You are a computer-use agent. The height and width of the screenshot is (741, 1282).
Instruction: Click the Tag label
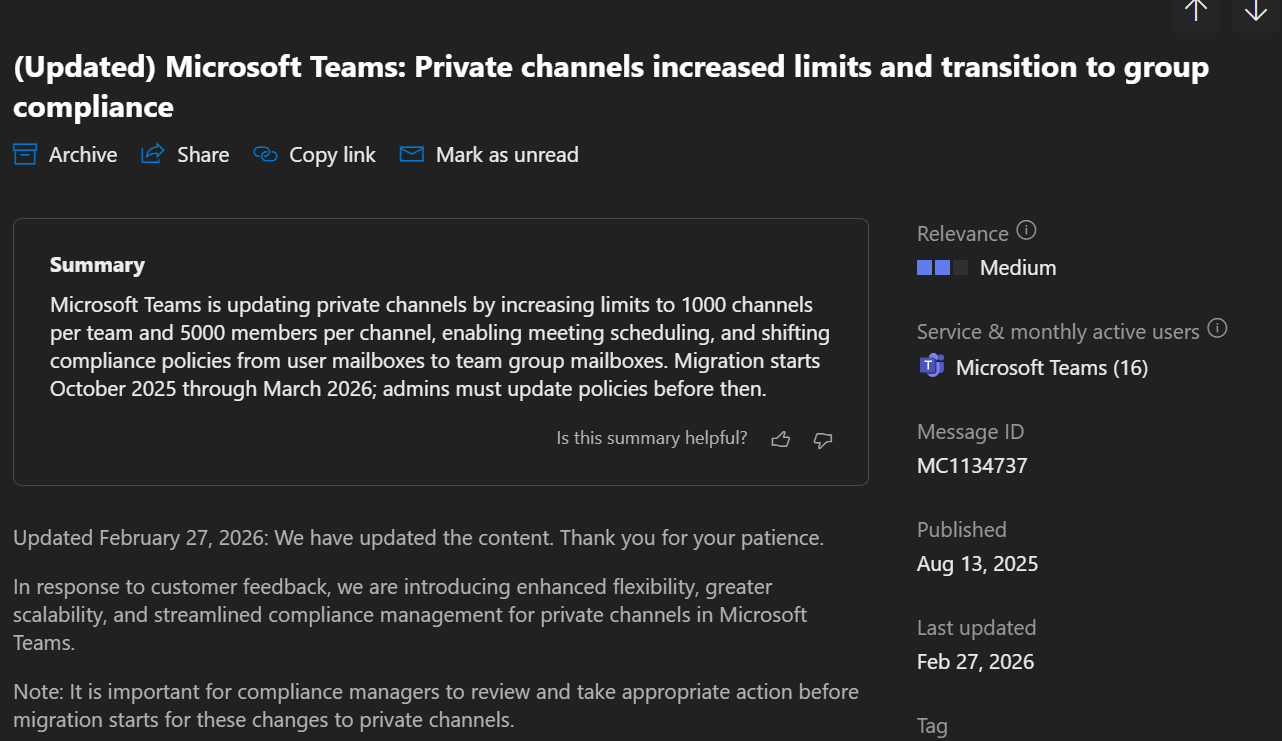tap(932, 726)
